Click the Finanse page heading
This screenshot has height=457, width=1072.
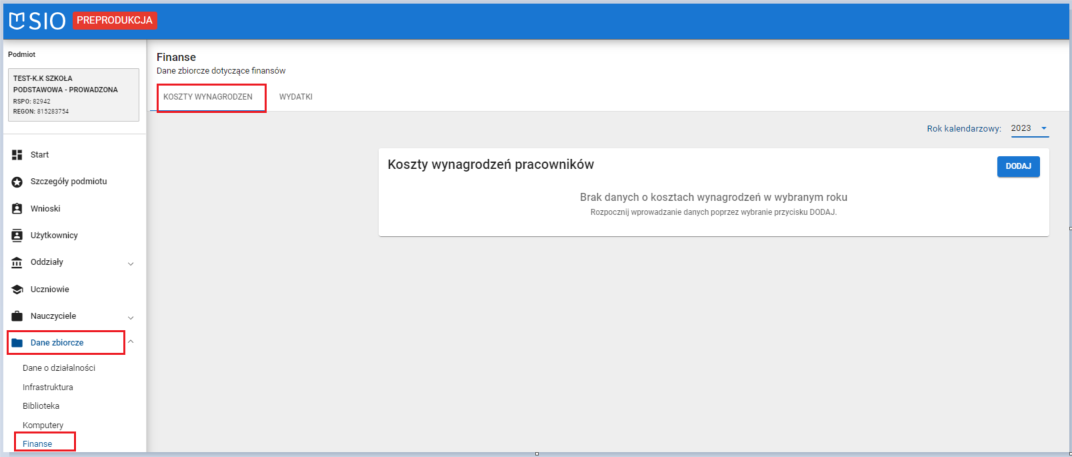(x=176, y=57)
